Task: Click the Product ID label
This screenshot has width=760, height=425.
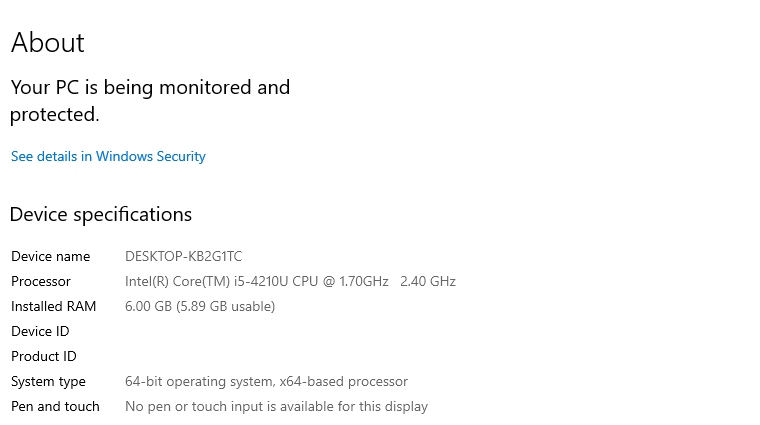Action: [43, 356]
